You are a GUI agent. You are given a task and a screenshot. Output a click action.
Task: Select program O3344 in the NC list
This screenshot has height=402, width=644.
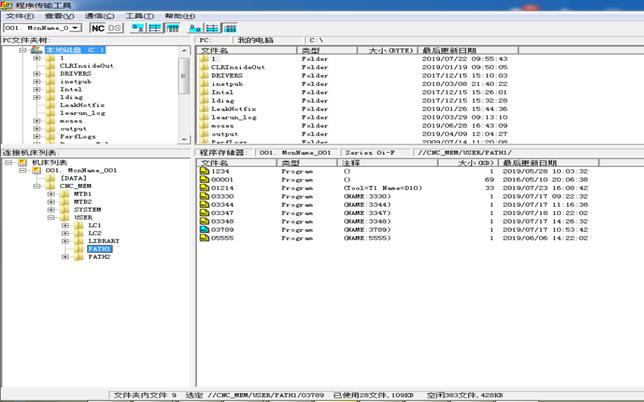(222, 204)
